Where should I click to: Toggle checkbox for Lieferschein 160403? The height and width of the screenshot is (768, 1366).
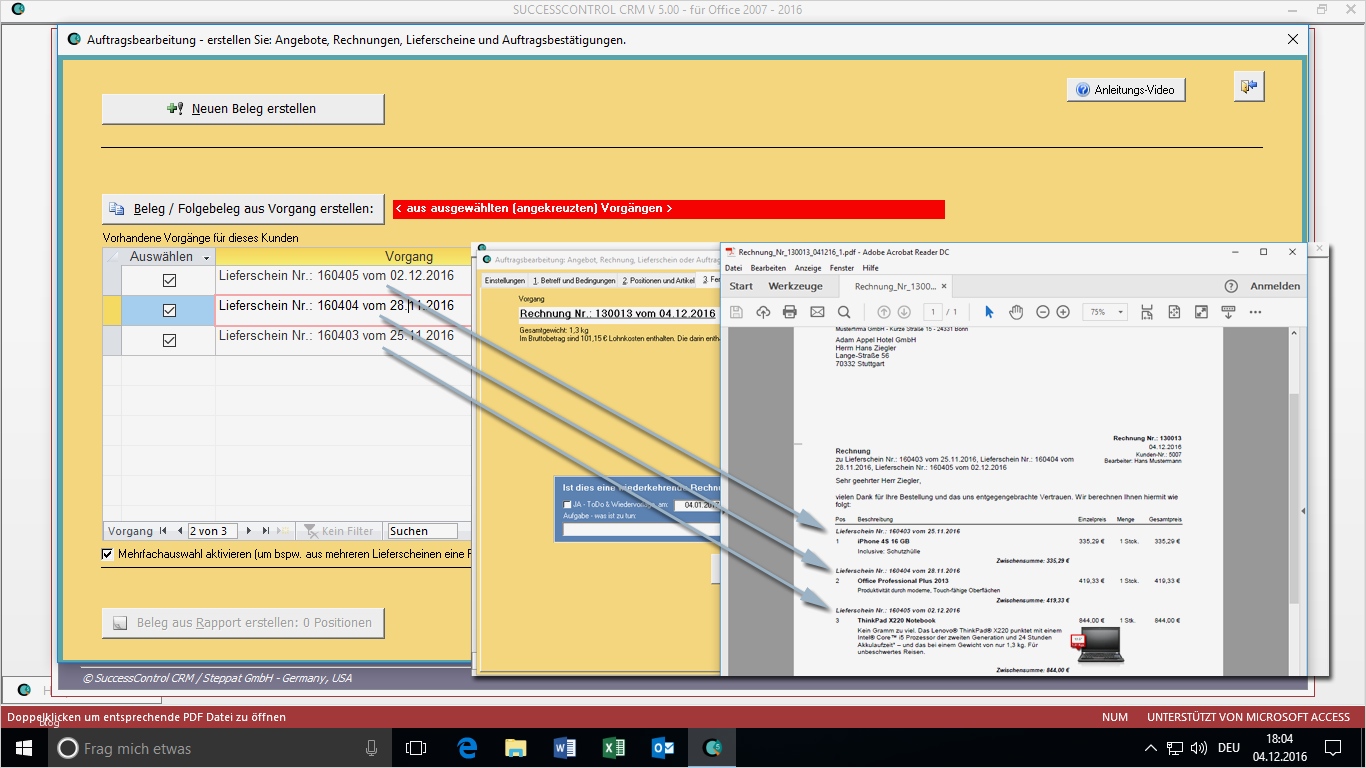click(169, 340)
